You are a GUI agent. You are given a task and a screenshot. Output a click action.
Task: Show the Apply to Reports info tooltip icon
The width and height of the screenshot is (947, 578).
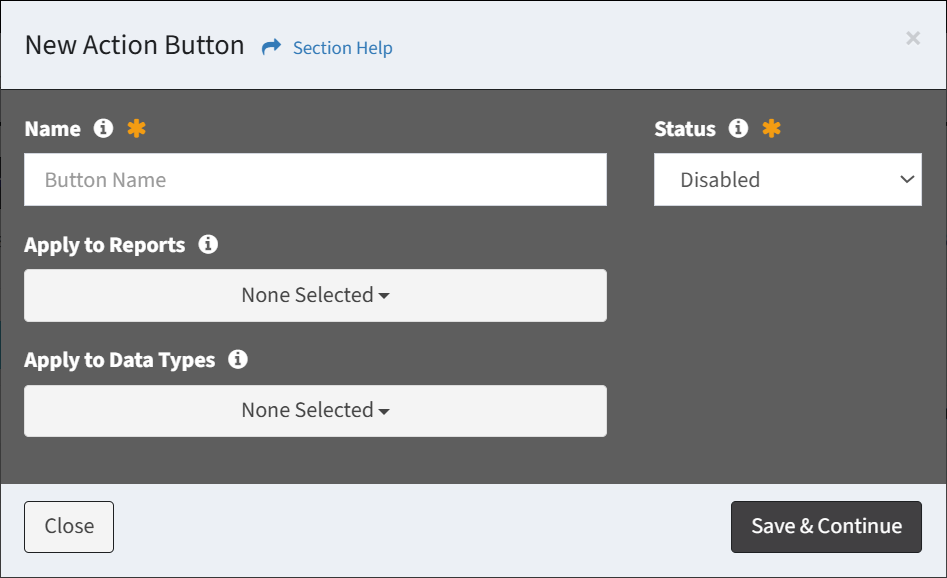208,244
